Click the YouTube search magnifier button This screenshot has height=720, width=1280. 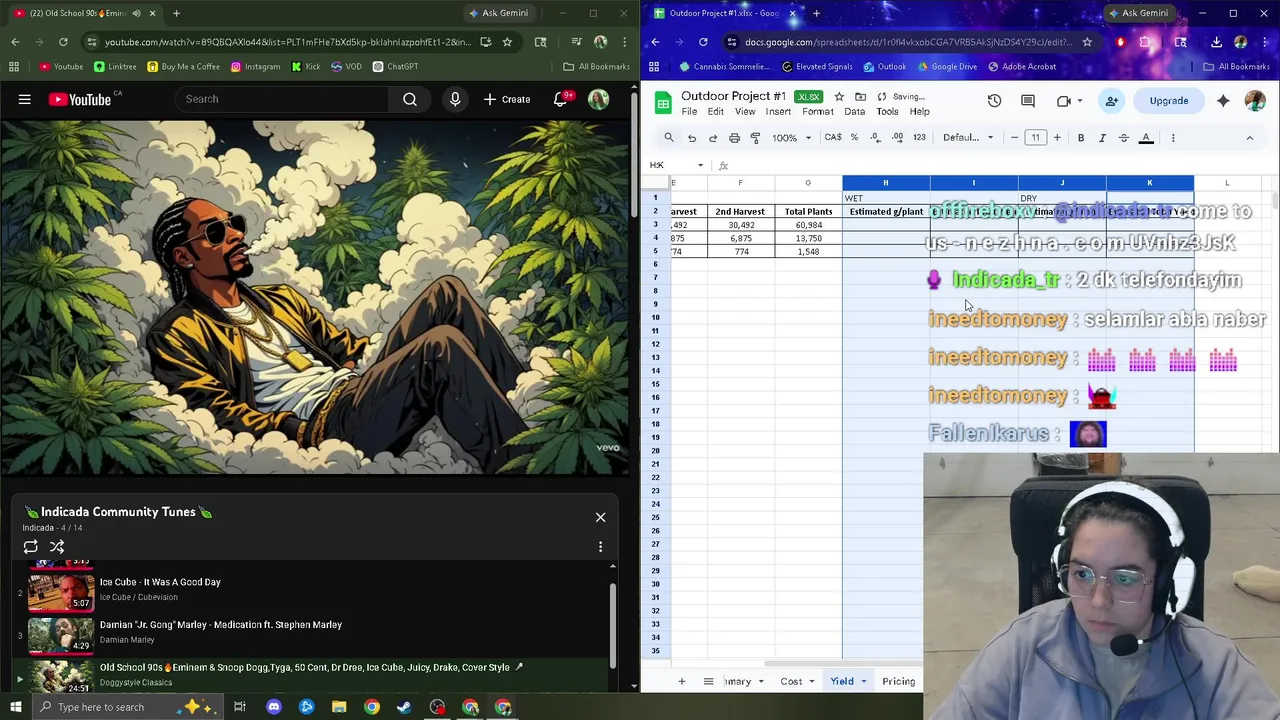point(410,99)
